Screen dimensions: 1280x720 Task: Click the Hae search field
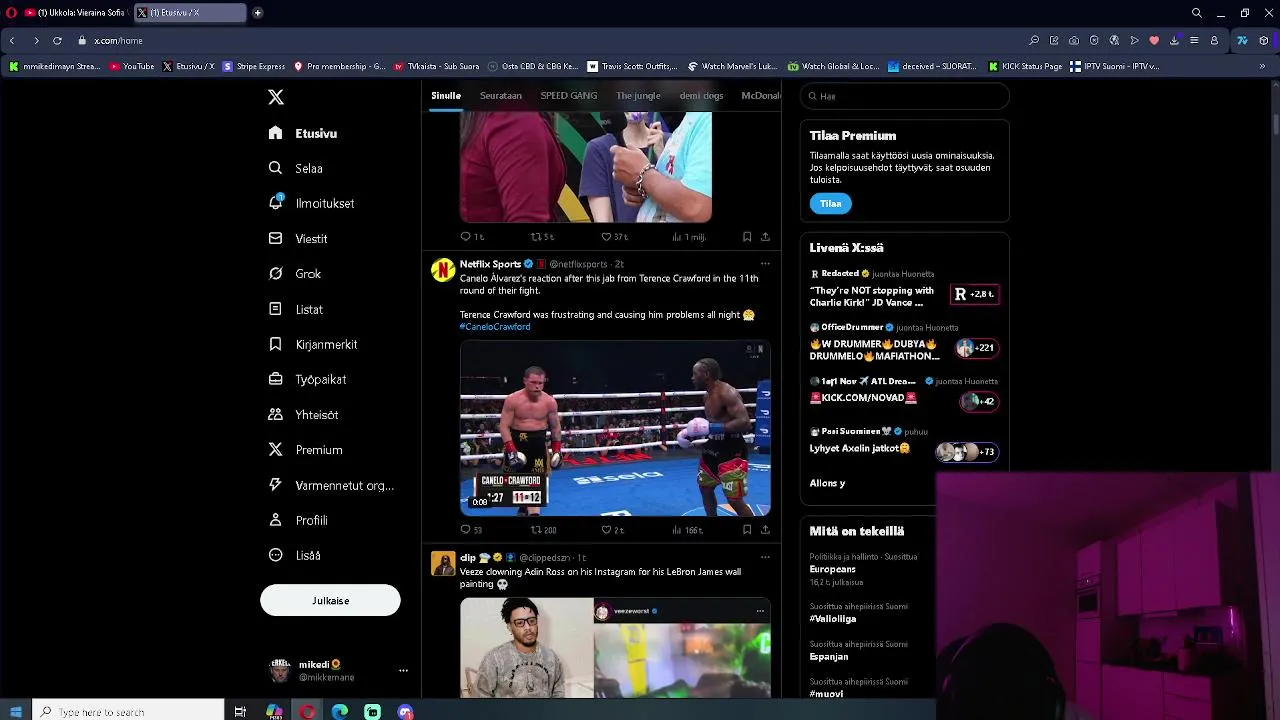click(904, 96)
